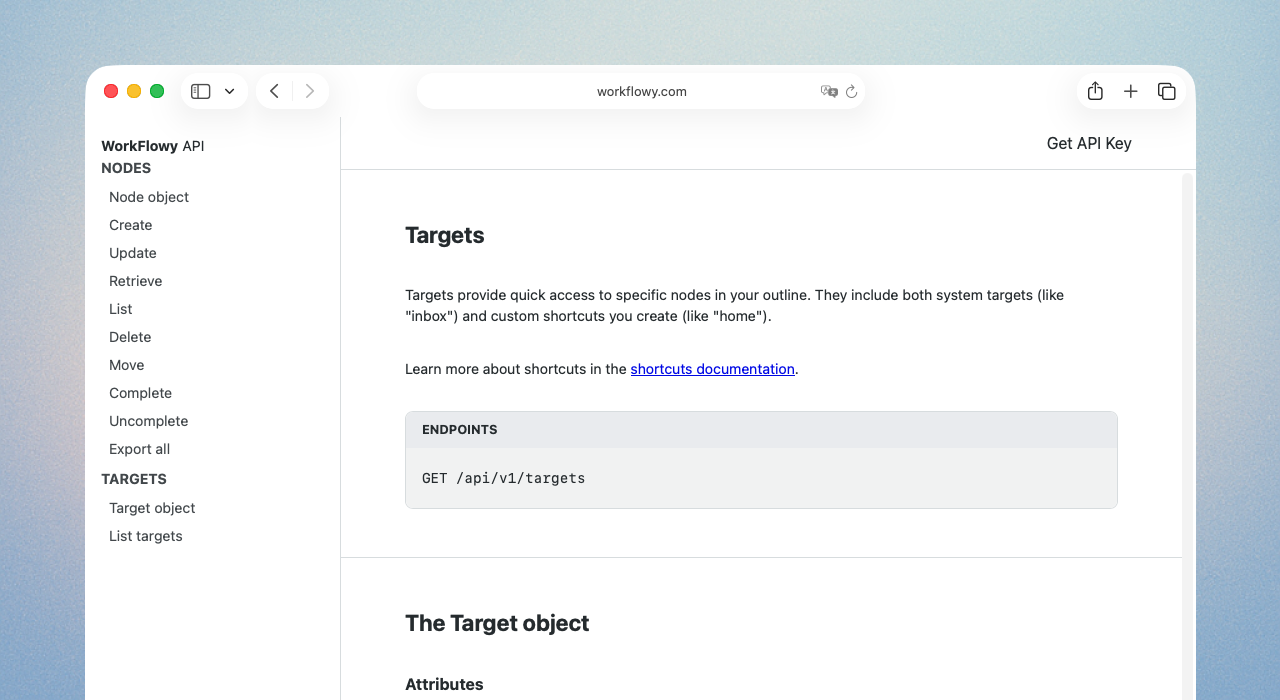Click inside the address bar
The image size is (1280, 700).
(641, 91)
